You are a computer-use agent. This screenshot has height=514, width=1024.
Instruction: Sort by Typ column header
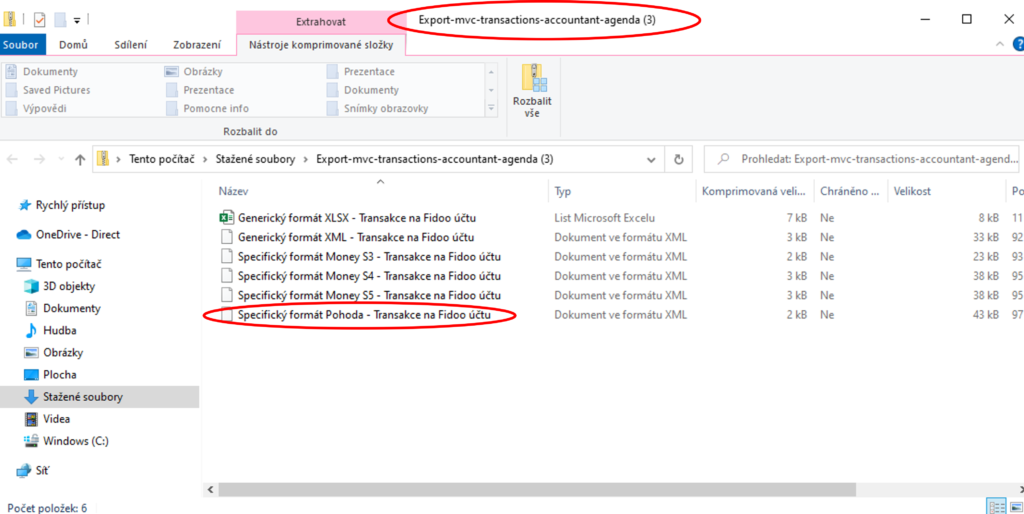pyautogui.click(x=562, y=191)
